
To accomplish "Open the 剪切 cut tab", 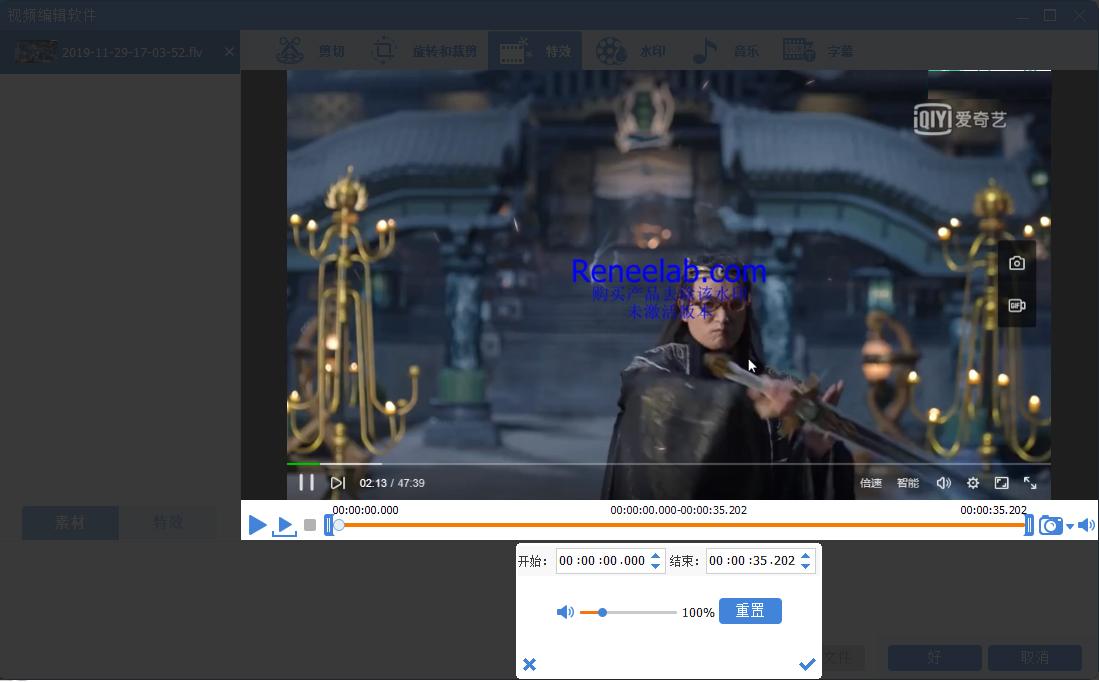I will point(309,51).
